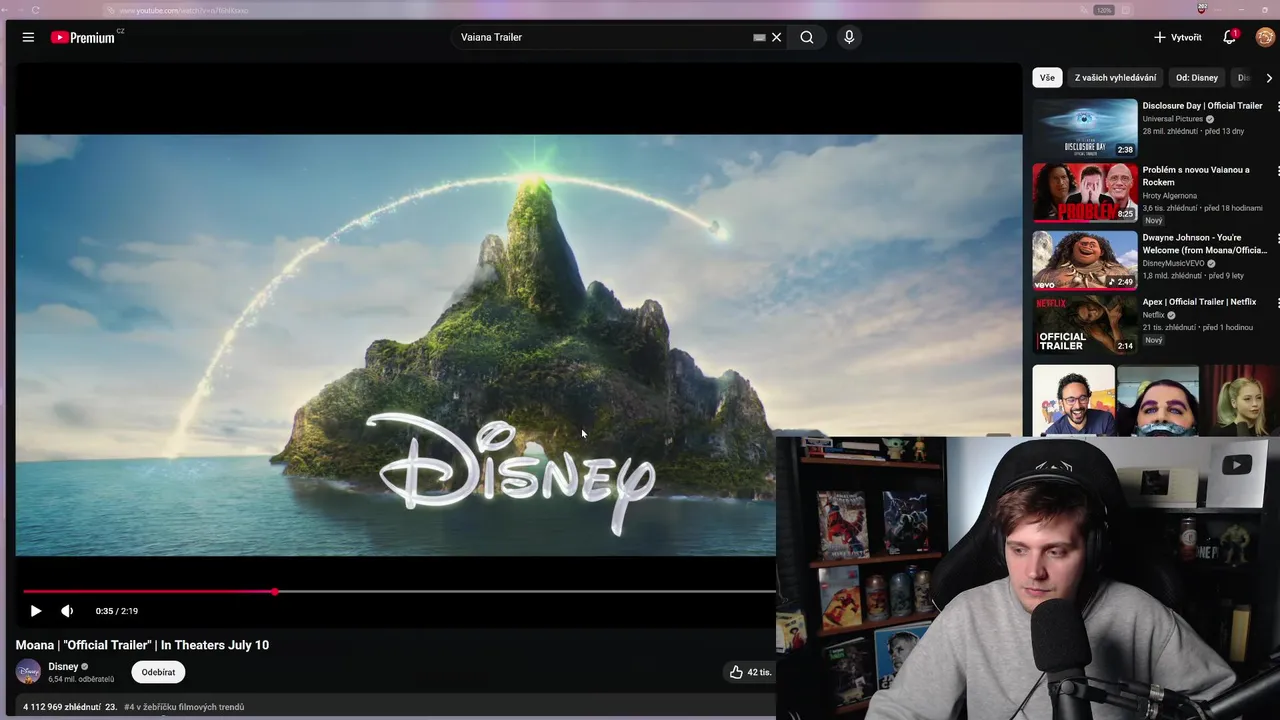Open the Universal Pictures channel name
Image resolution: width=1280 pixels, height=720 pixels.
pyautogui.click(x=1173, y=119)
